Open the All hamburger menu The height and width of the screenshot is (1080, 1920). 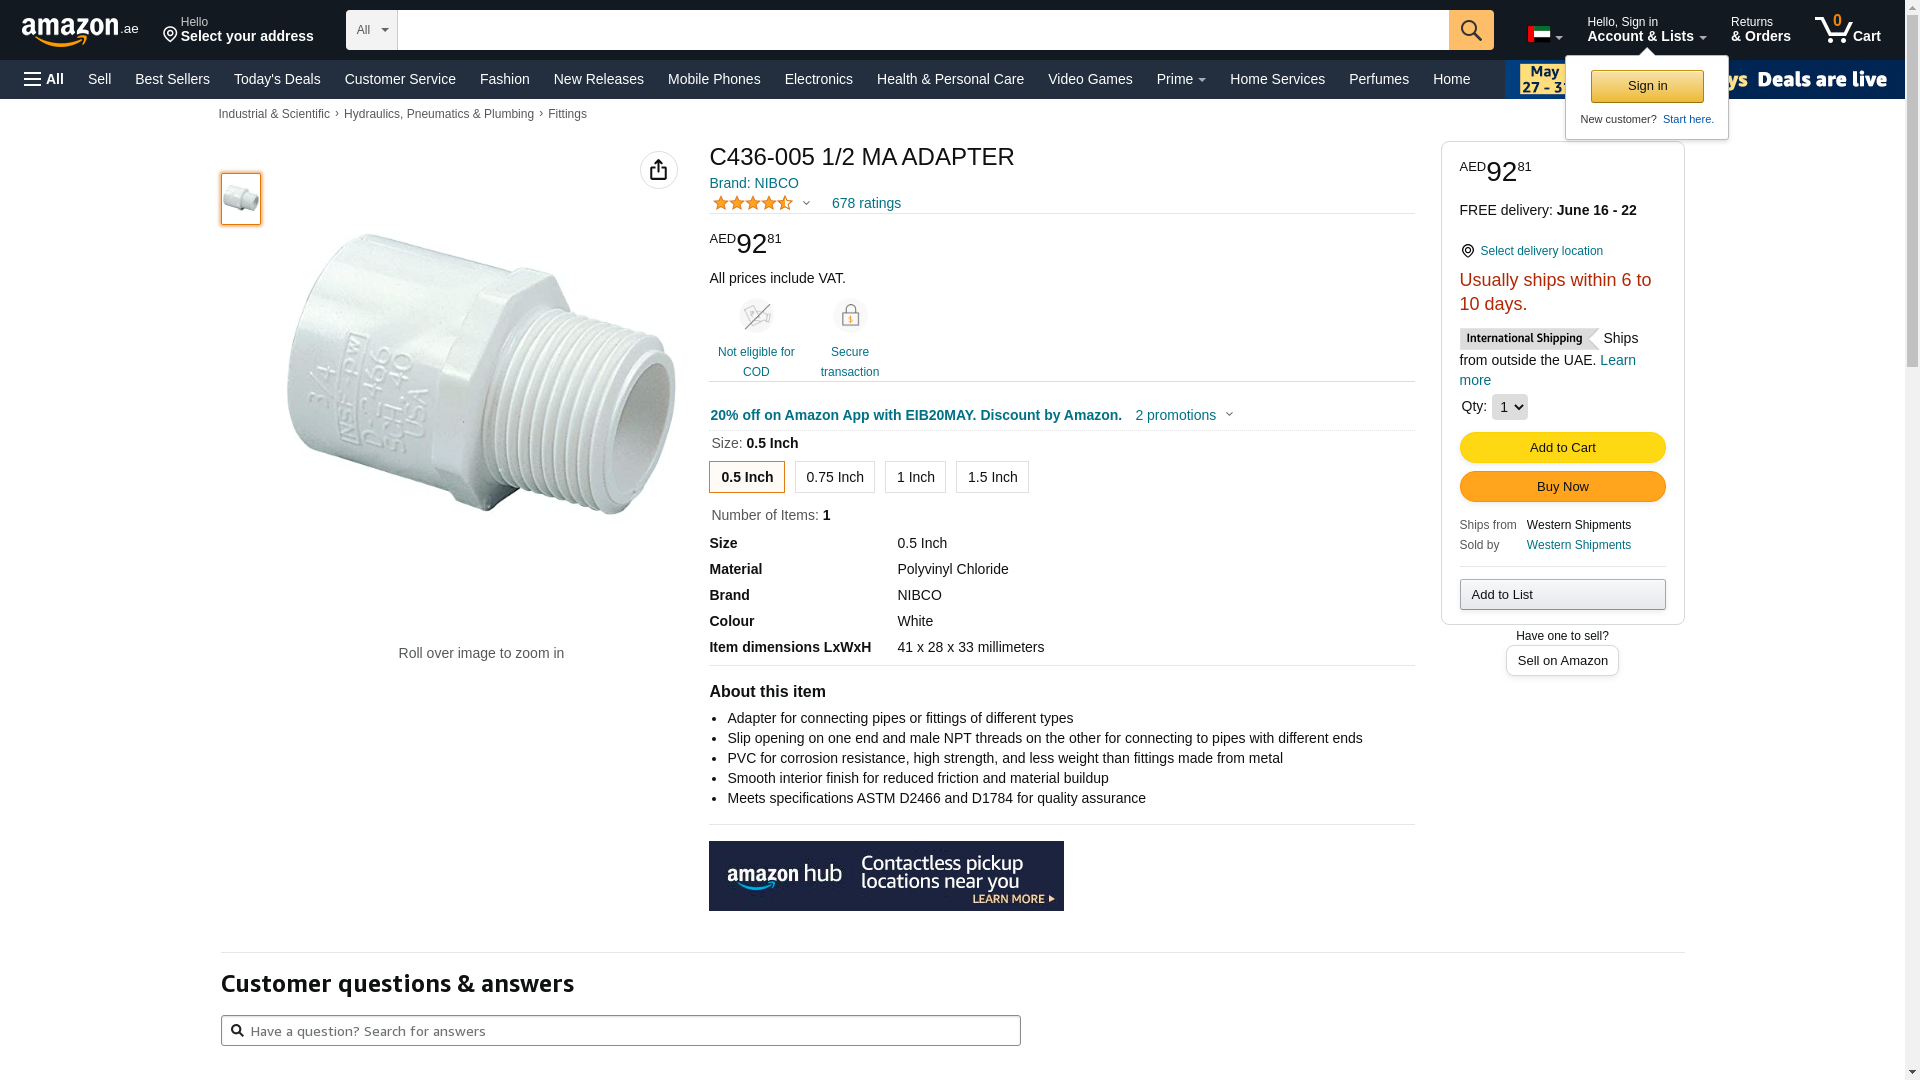click(x=44, y=79)
